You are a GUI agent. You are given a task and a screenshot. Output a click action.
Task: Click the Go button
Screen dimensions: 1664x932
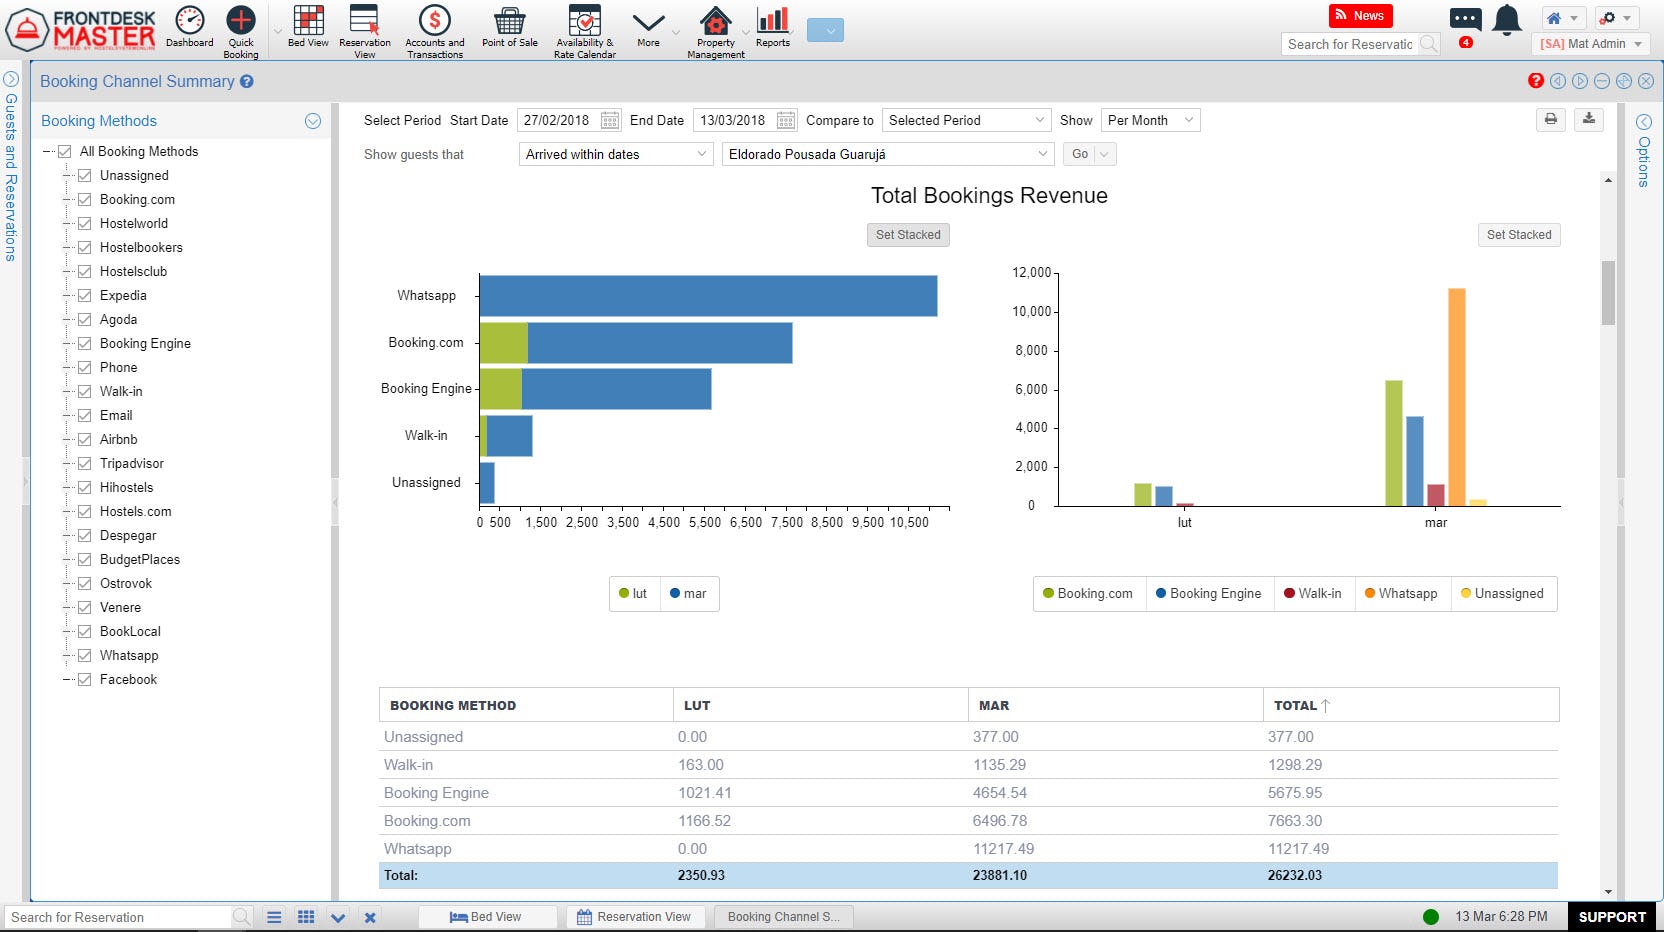pyautogui.click(x=1080, y=154)
